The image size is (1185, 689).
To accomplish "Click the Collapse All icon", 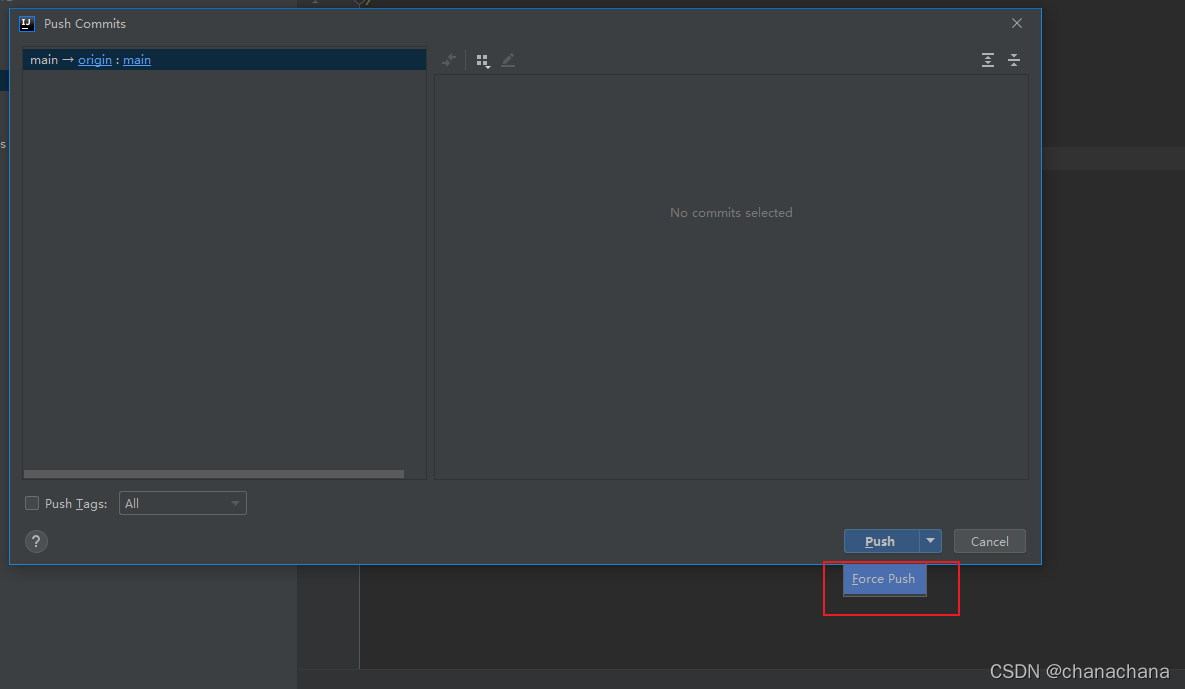I will pyautogui.click(x=1014, y=60).
